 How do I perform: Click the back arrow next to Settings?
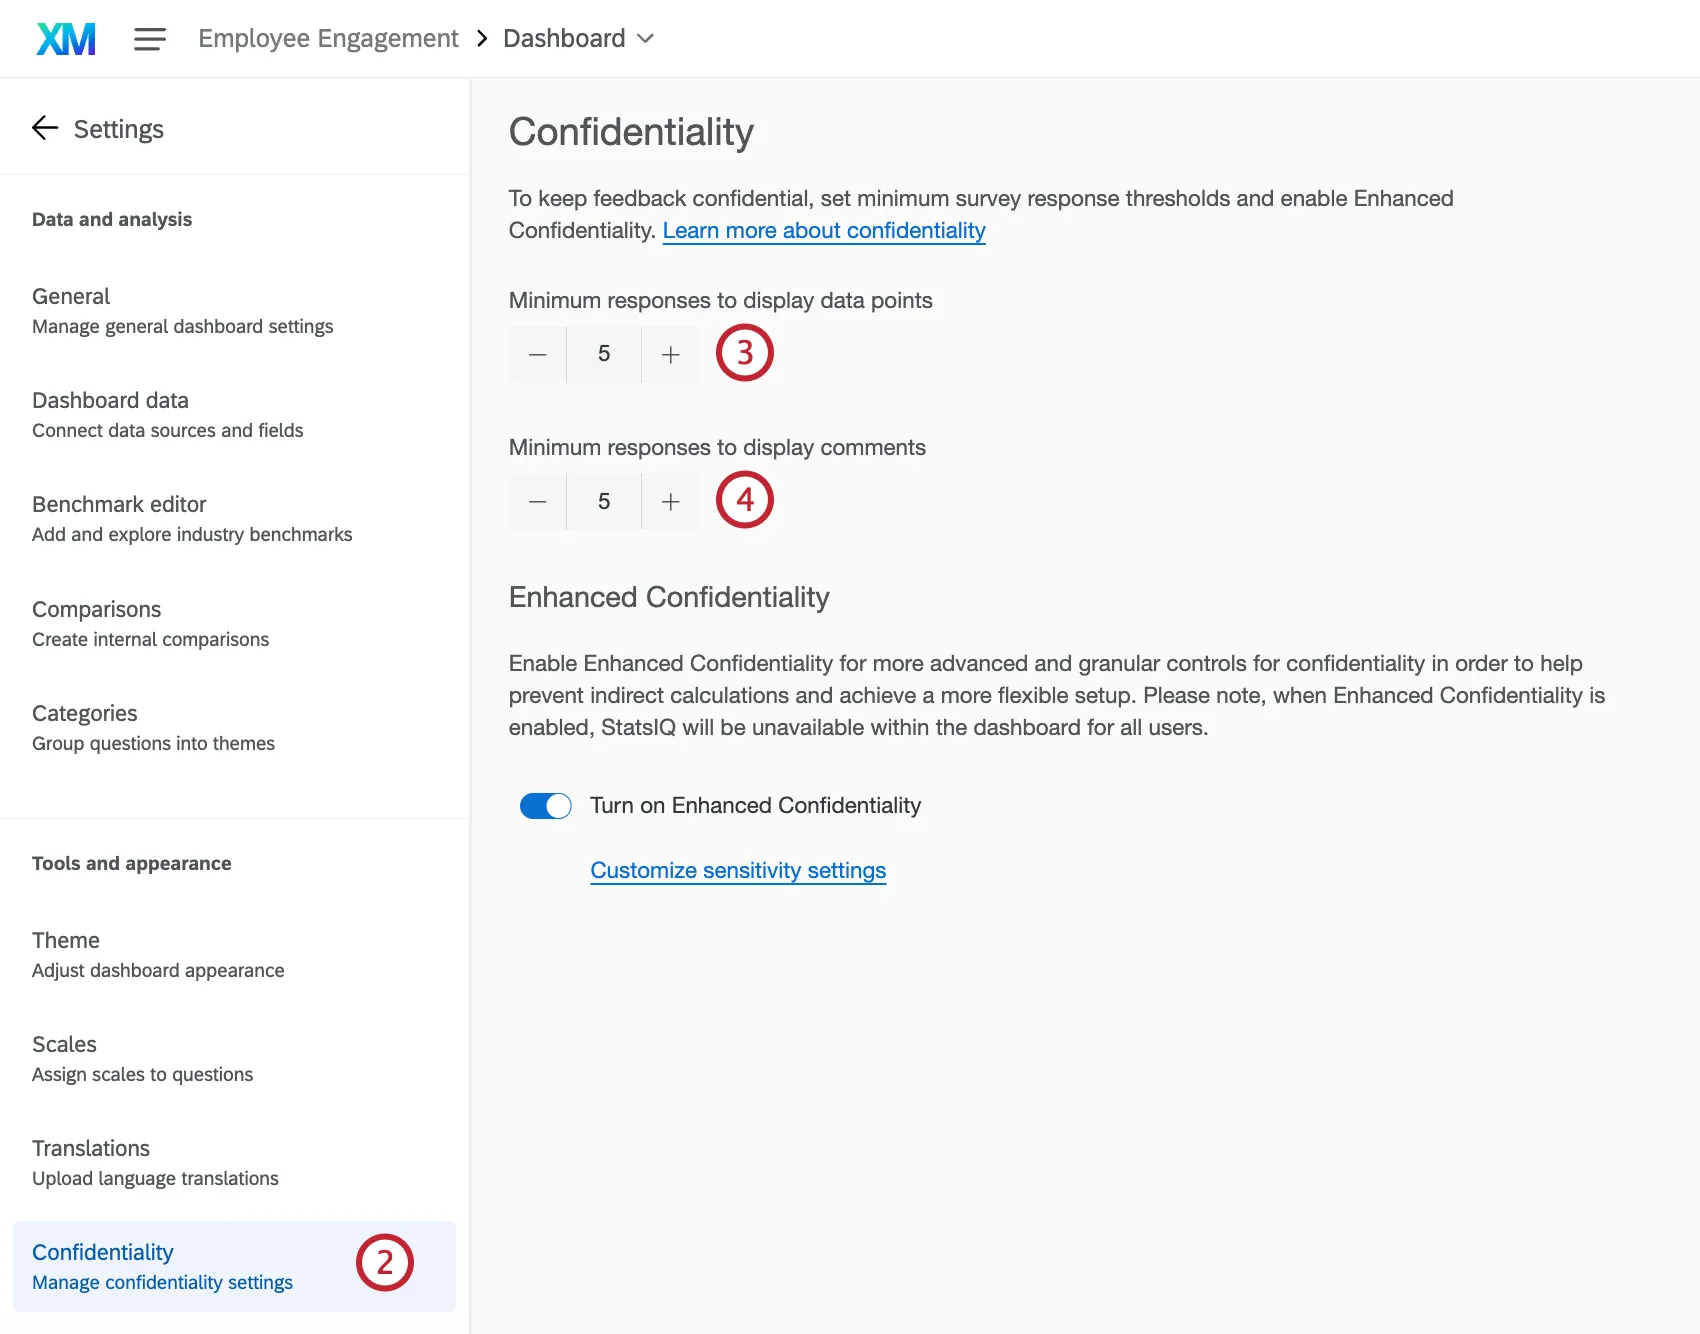(x=44, y=128)
